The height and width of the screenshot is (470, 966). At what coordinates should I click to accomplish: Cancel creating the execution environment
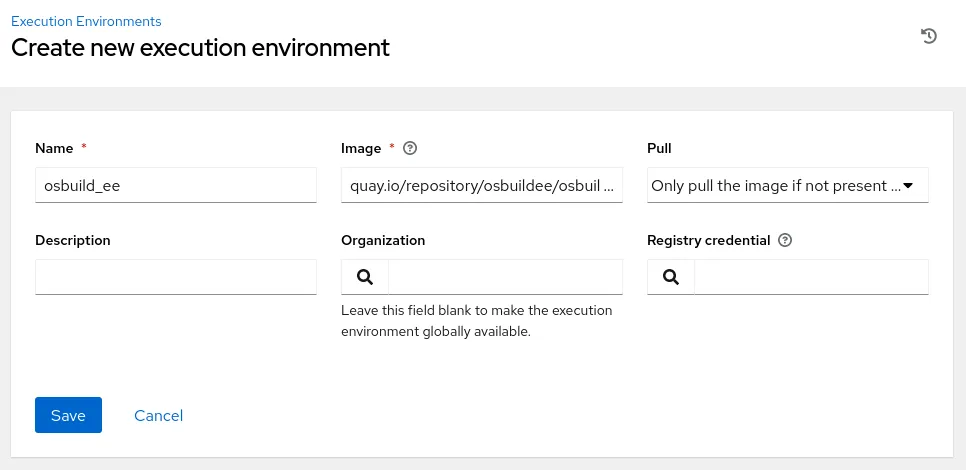pos(158,415)
